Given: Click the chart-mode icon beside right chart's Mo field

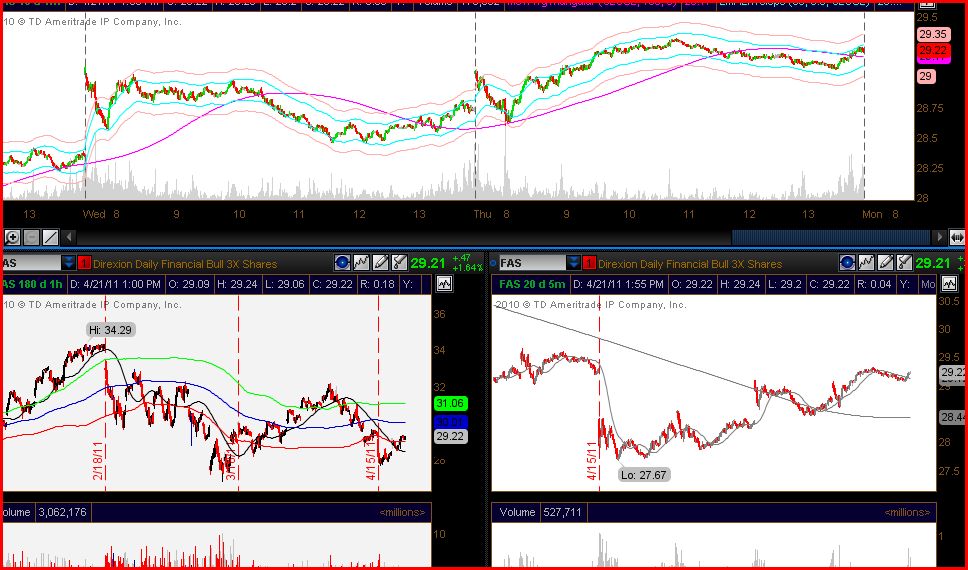Looking at the screenshot, I should [949, 284].
